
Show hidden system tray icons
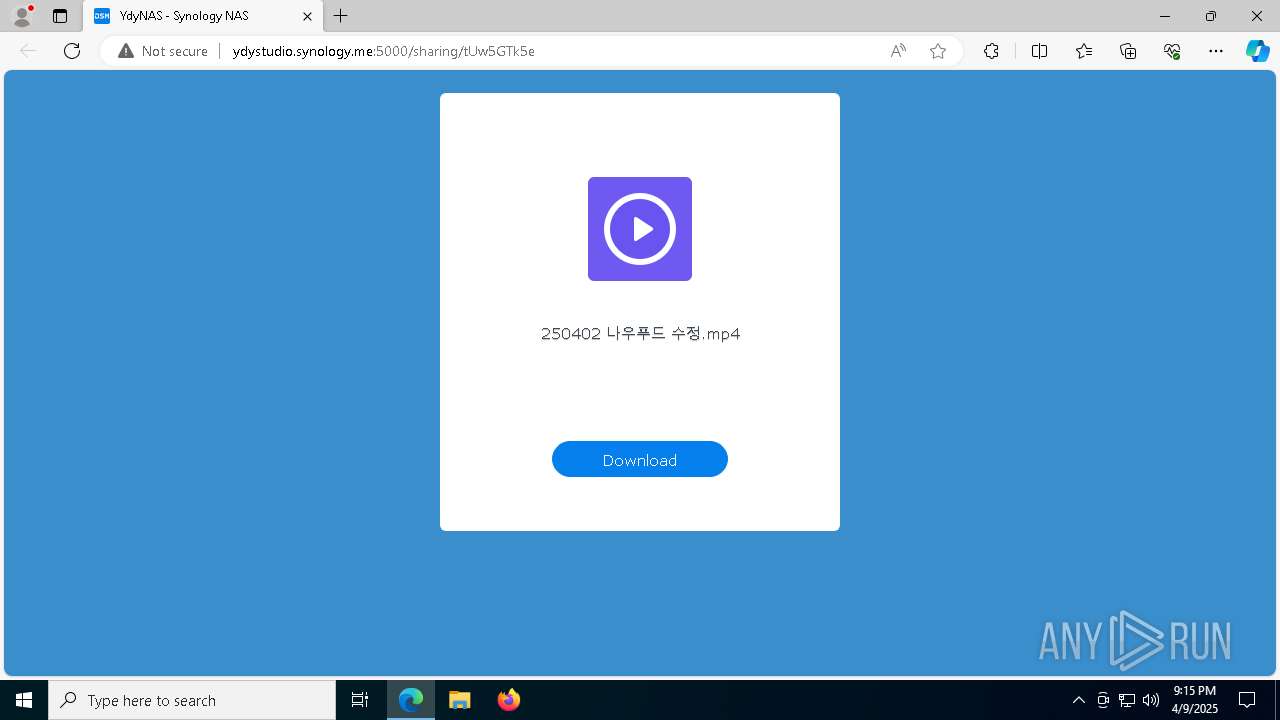1078,700
